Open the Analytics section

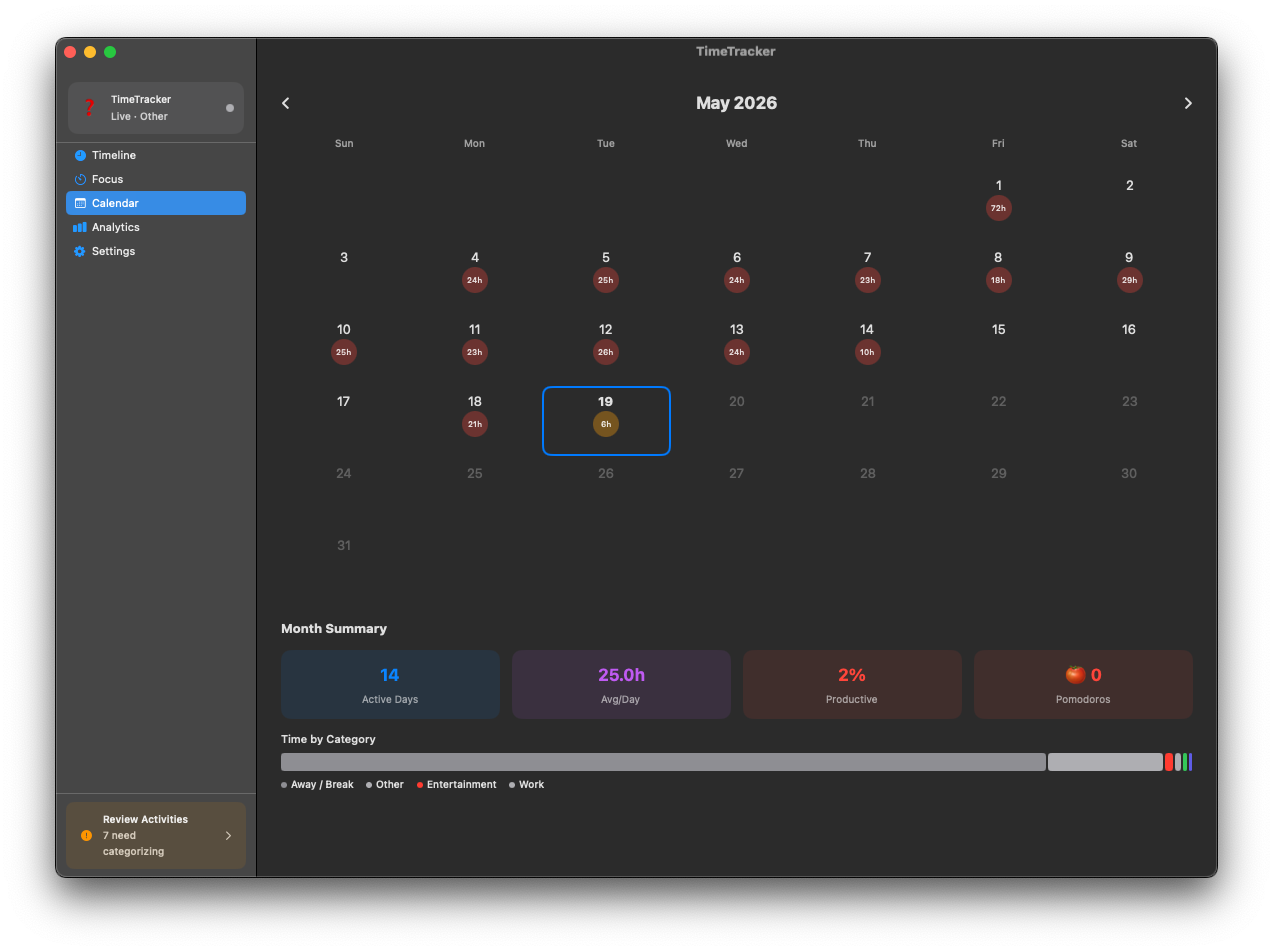(156, 227)
